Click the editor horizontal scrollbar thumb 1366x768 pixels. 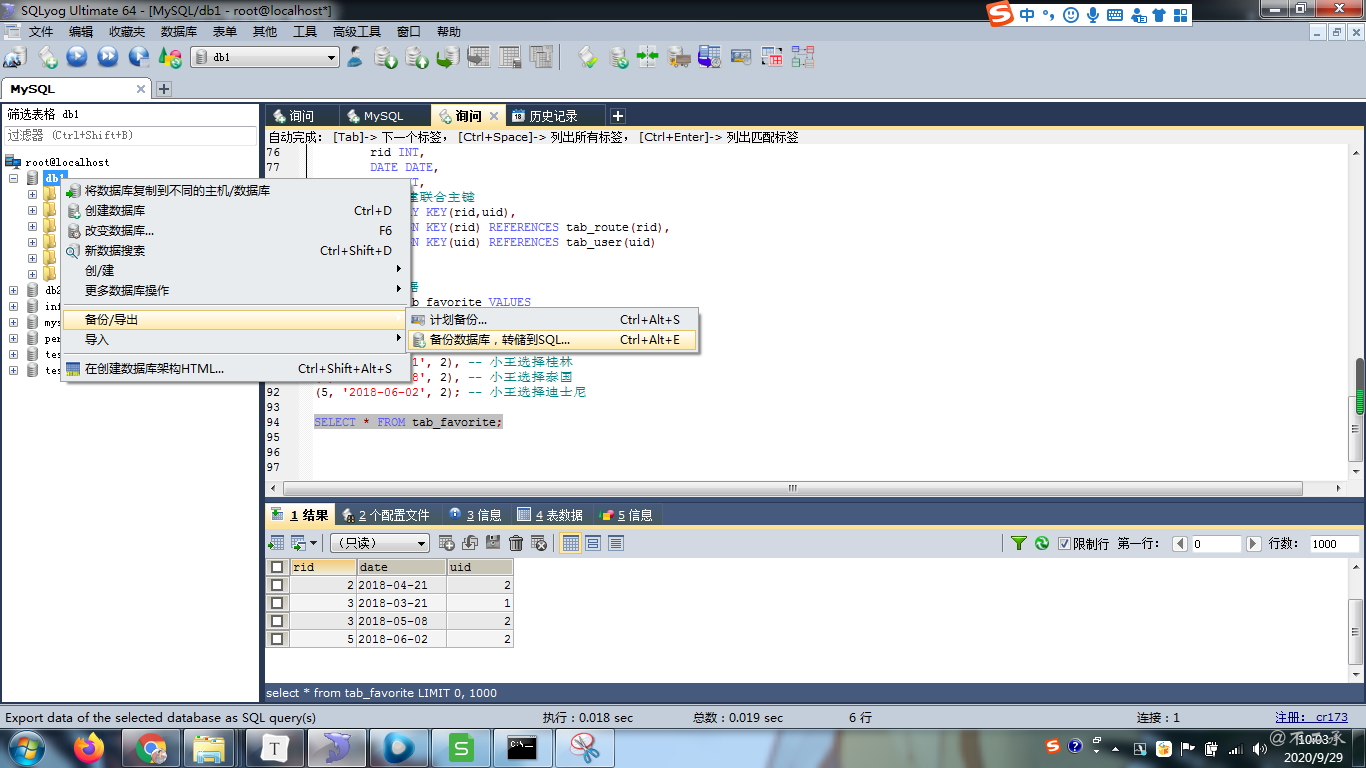pyautogui.click(x=793, y=489)
